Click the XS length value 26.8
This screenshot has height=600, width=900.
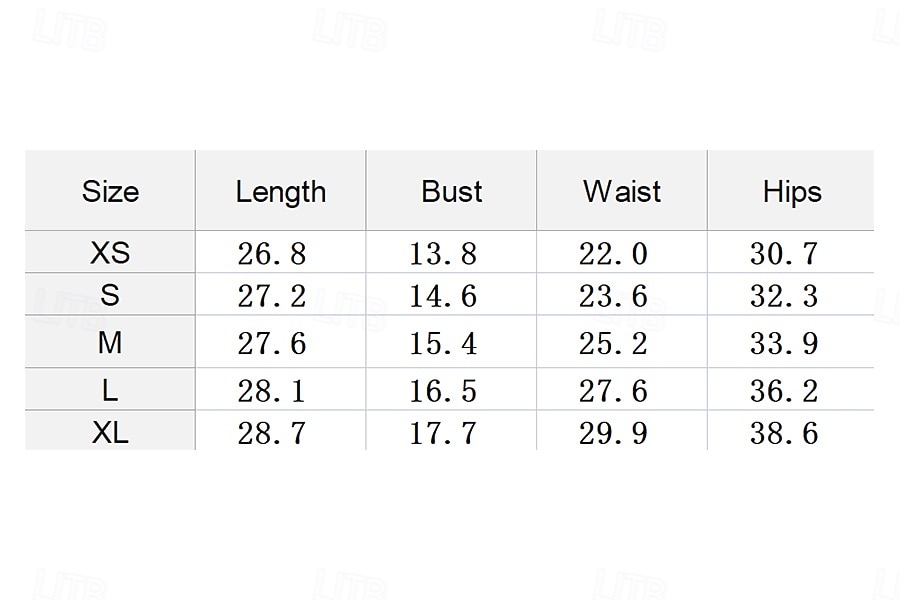[x=272, y=254]
